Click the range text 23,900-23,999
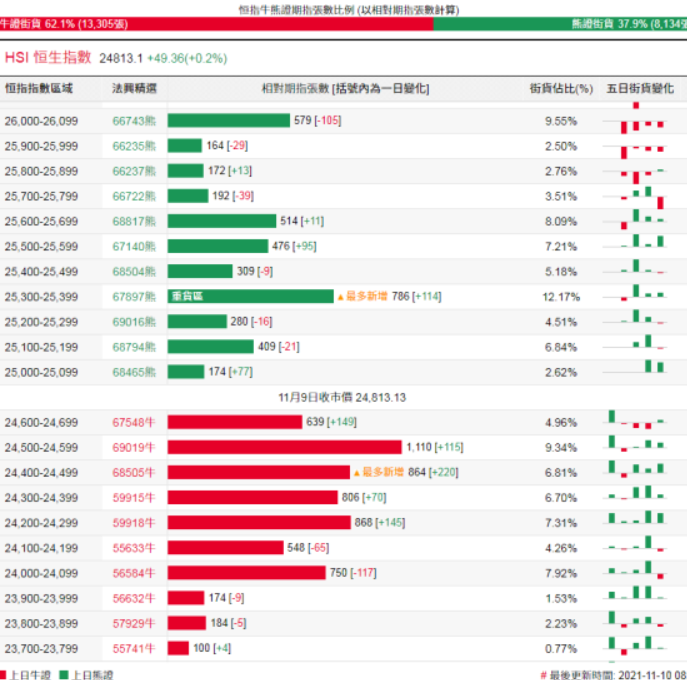 (41, 599)
